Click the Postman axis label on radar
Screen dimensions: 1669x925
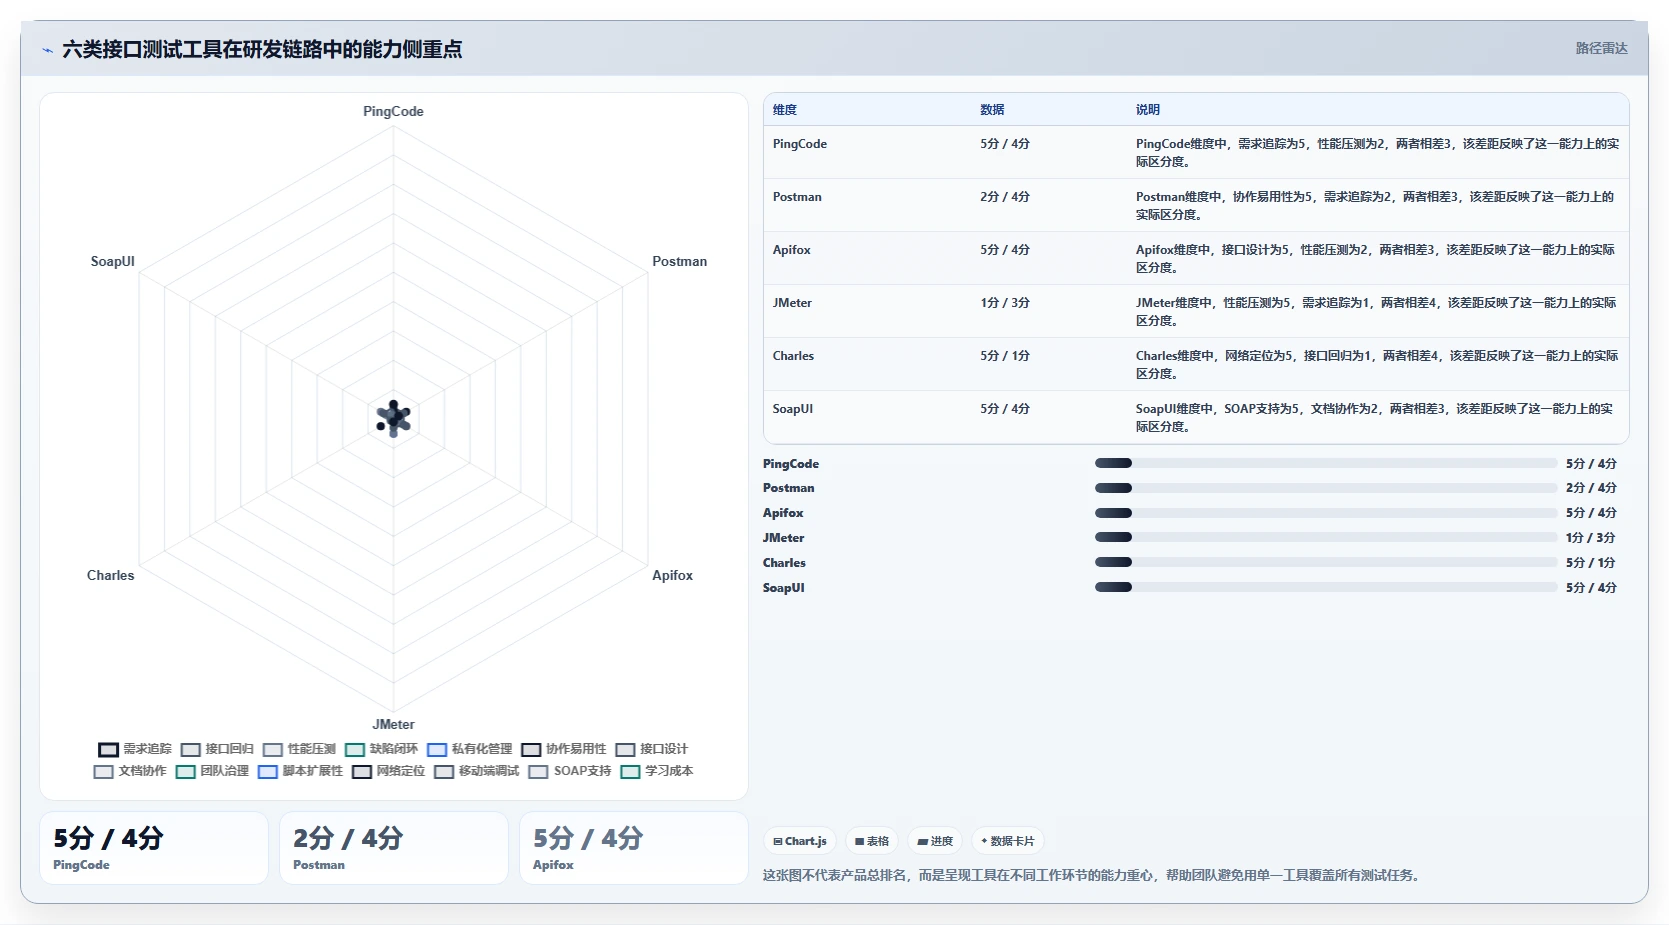coord(679,261)
